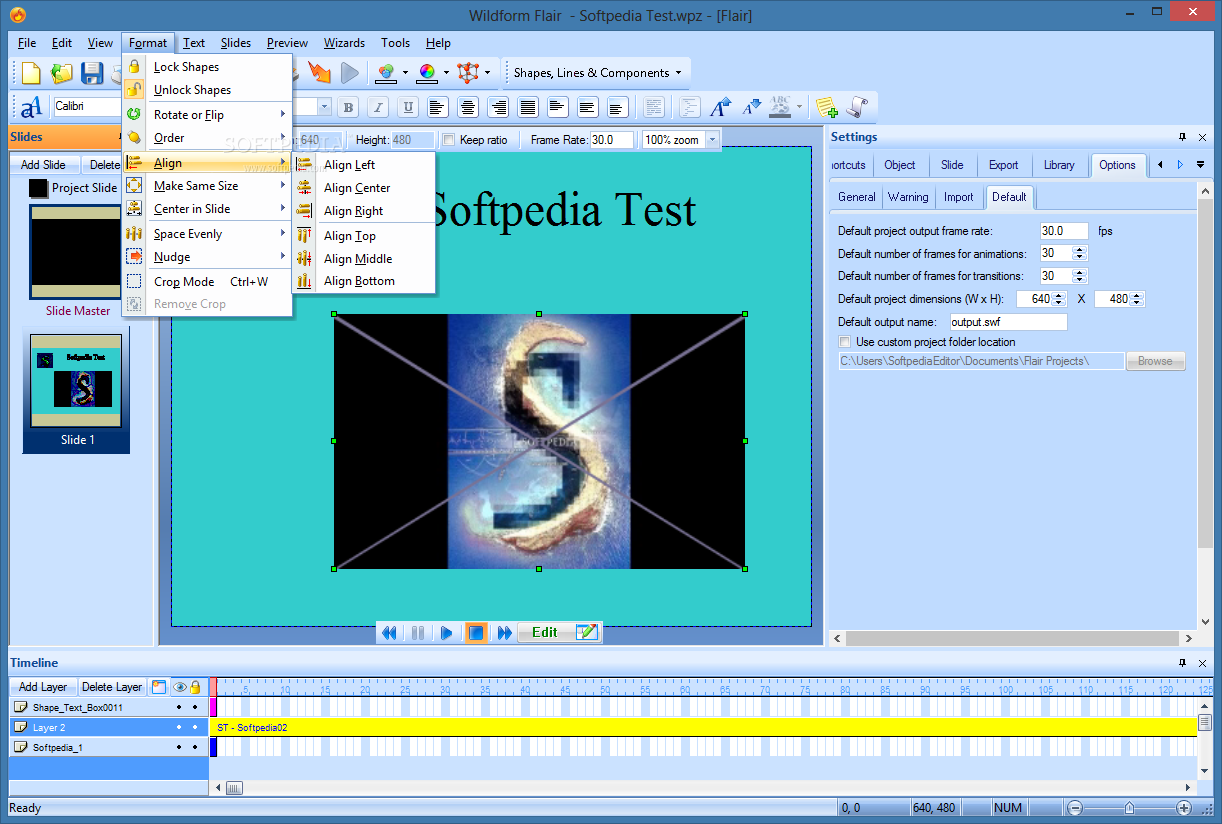Click the Add Slide button
Image resolution: width=1222 pixels, height=824 pixels.
click(x=43, y=165)
